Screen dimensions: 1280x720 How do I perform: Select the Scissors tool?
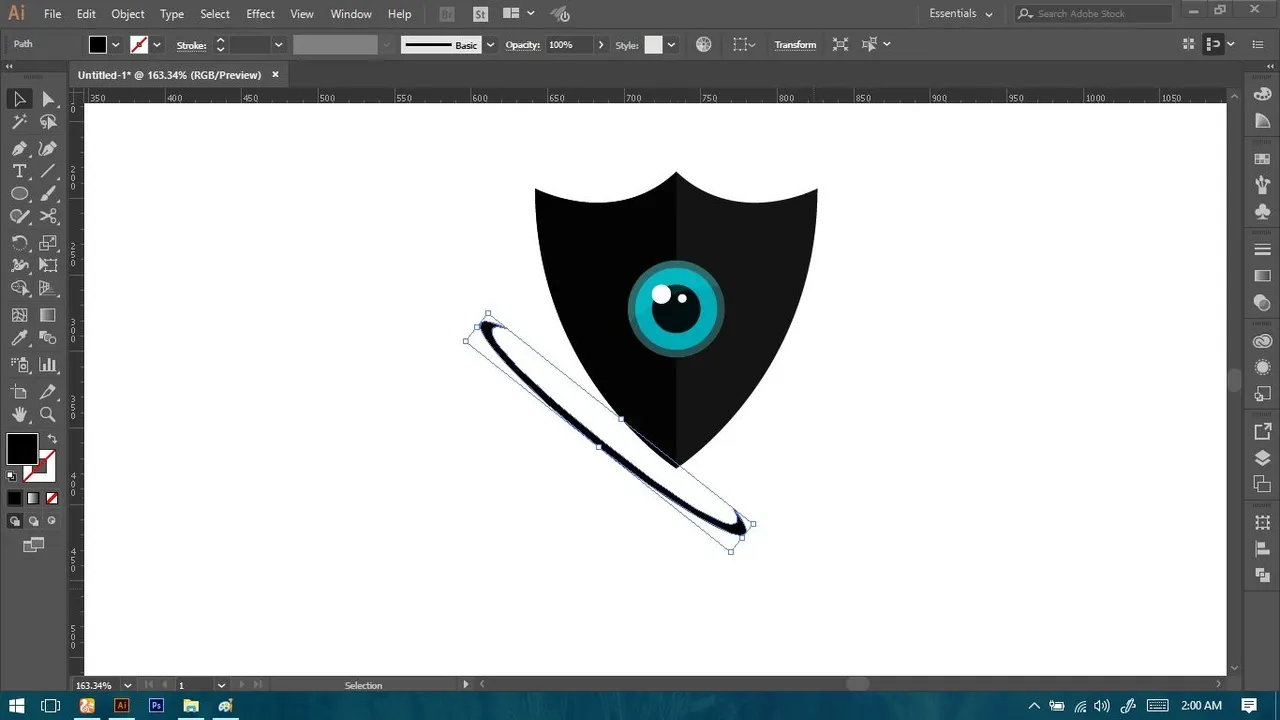pyautogui.click(x=48, y=217)
